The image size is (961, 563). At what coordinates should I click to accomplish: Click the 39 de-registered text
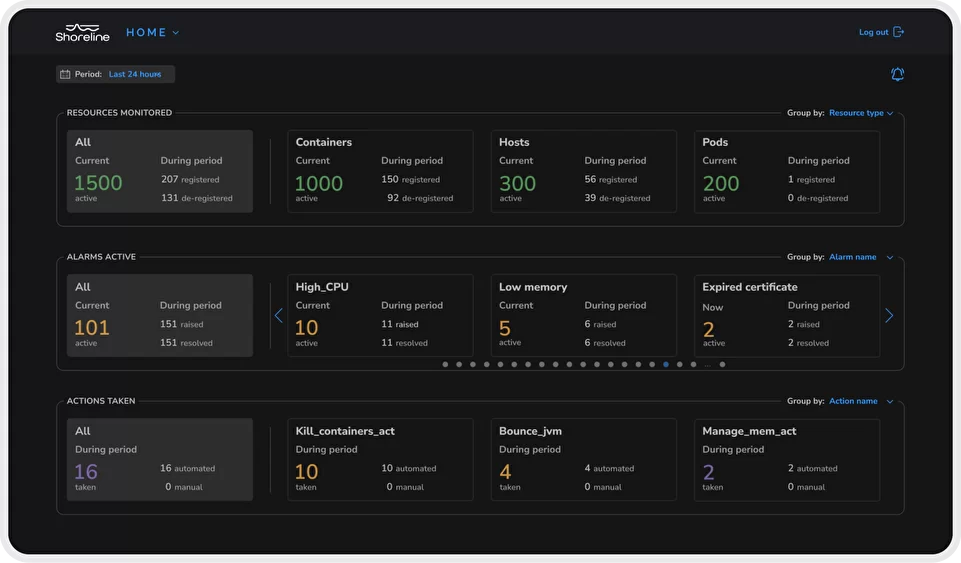click(617, 198)
